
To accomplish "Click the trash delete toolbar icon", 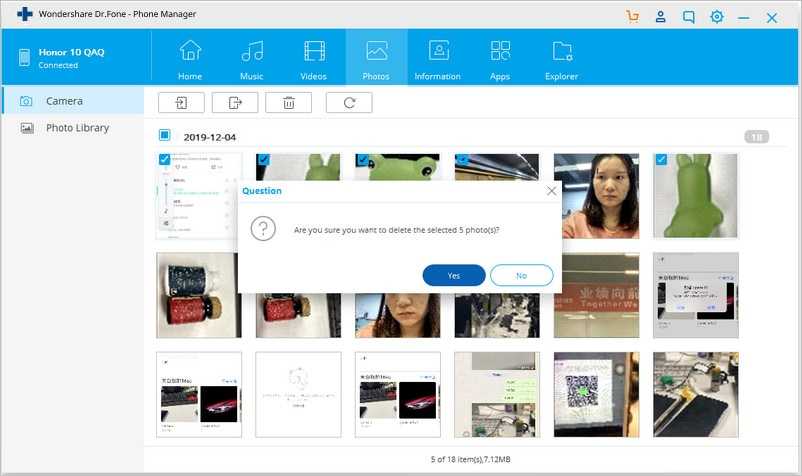I will [x=288, y=102].
